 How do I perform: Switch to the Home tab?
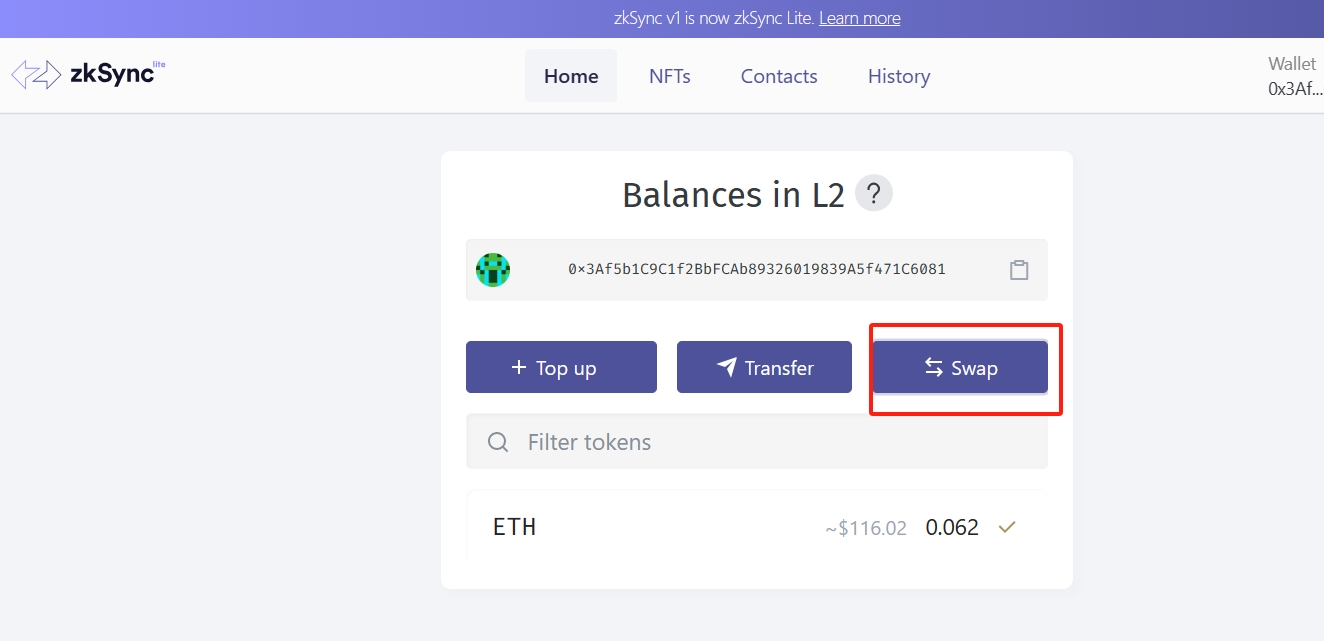pyautogui.click(x=571, y=76)
